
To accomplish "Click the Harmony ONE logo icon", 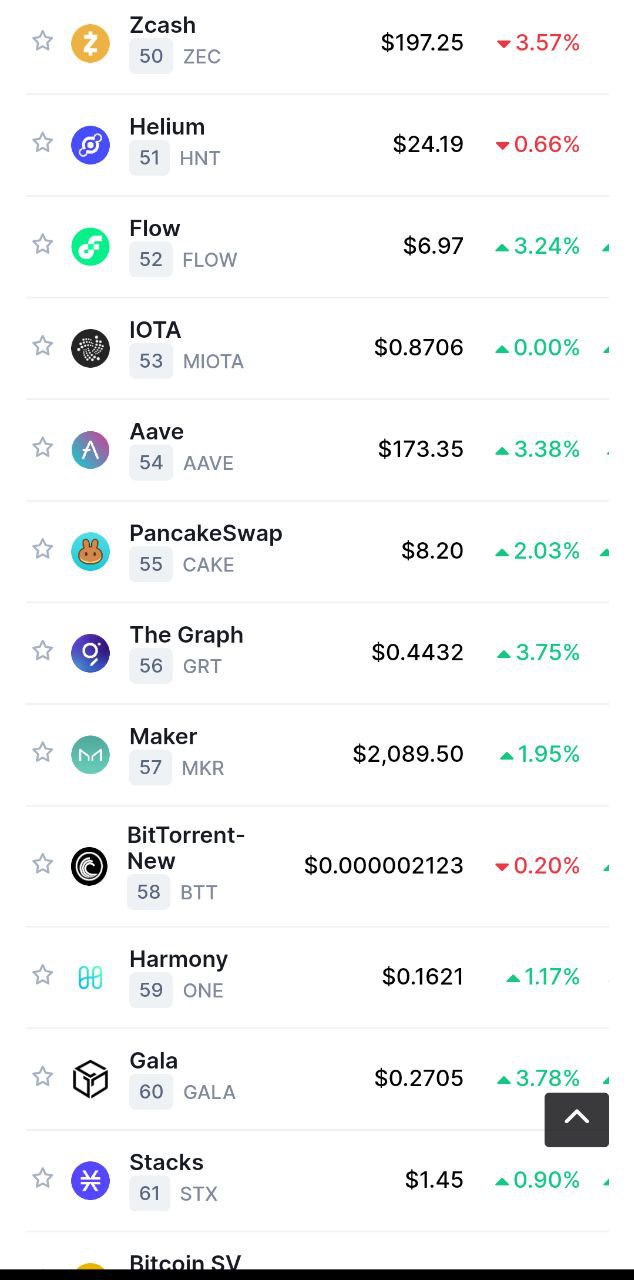I will [90, 977].
